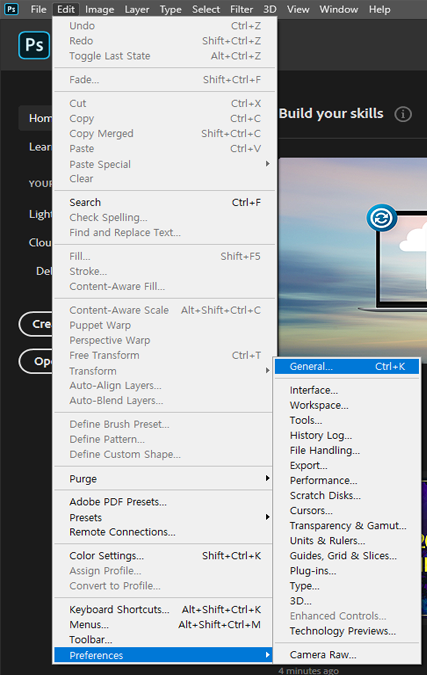The image size is (427, 675).
Task: Open the File menu
Action: pos(38,9)
